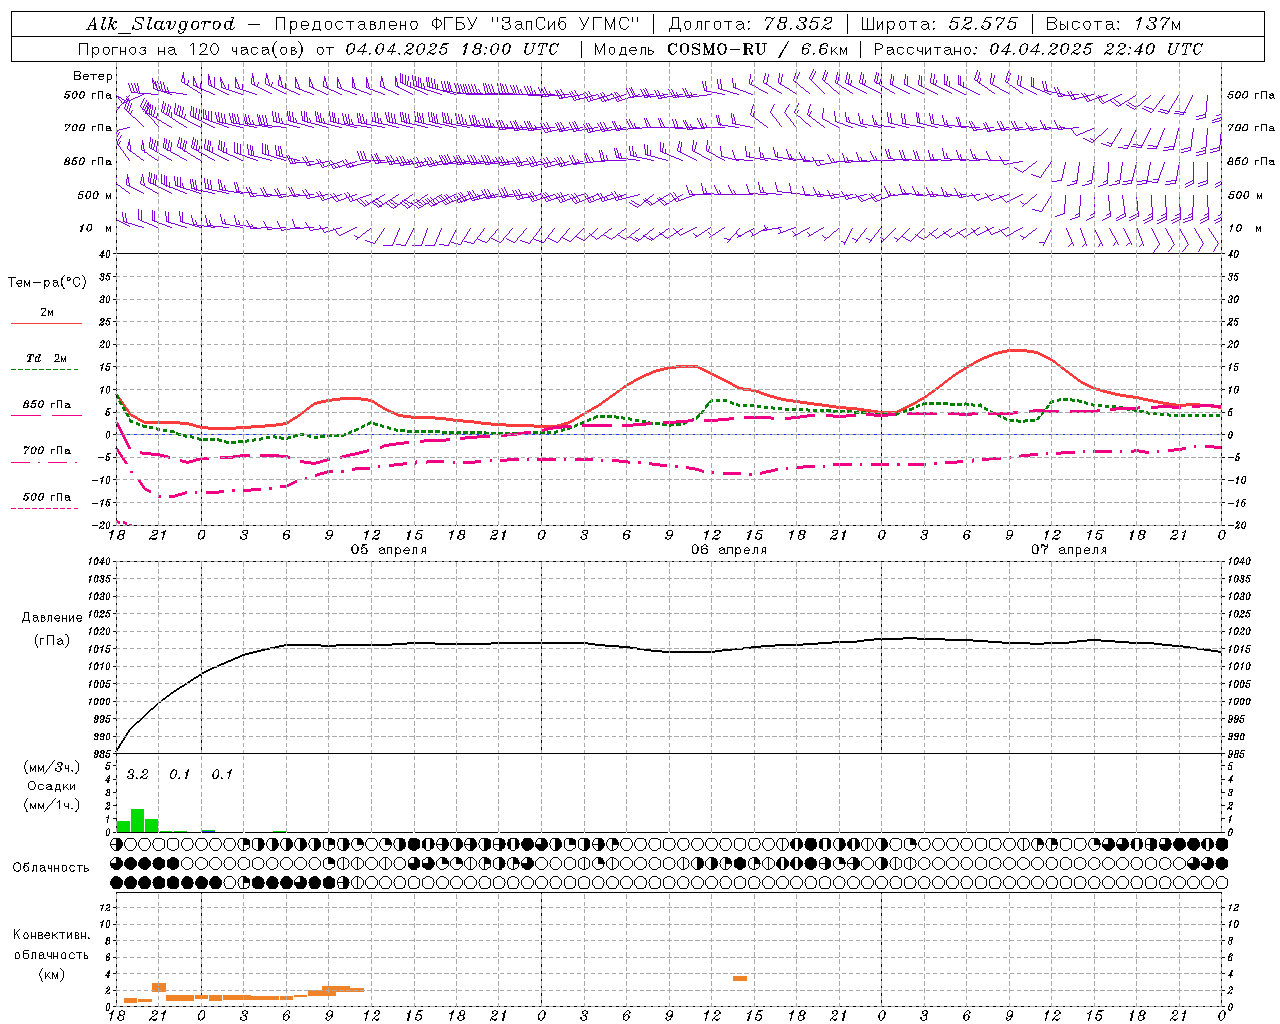Click the model name COSMO-RU / 6.6км

click(x=757, y=49)
